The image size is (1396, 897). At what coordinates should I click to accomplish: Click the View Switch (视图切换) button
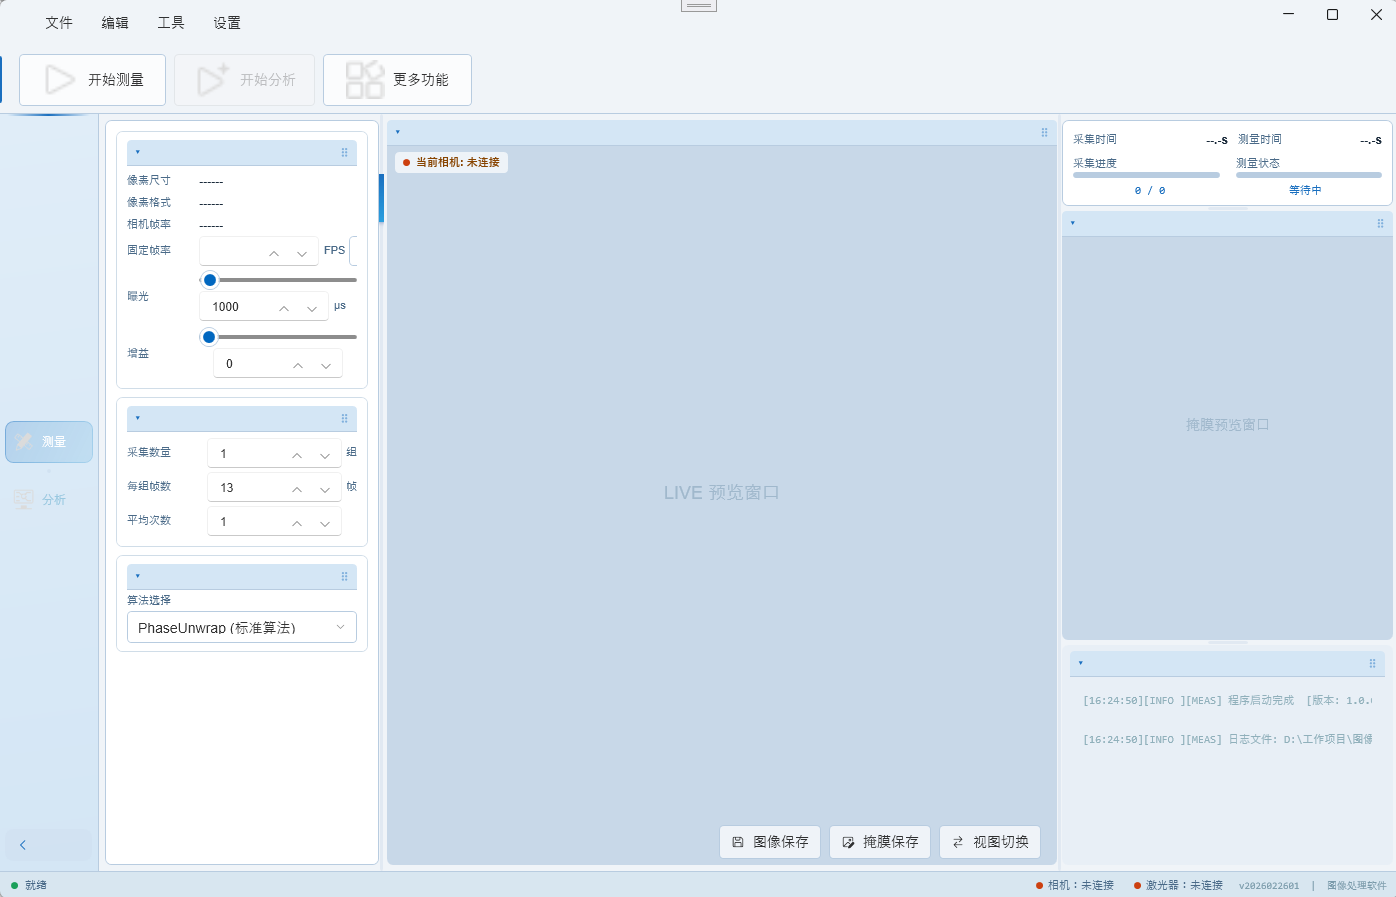pyautogui.click(x=990, y=842)
